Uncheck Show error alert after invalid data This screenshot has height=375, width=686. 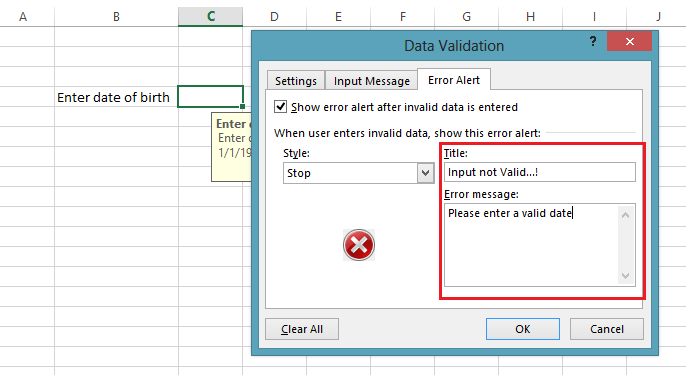pos(280,107)
